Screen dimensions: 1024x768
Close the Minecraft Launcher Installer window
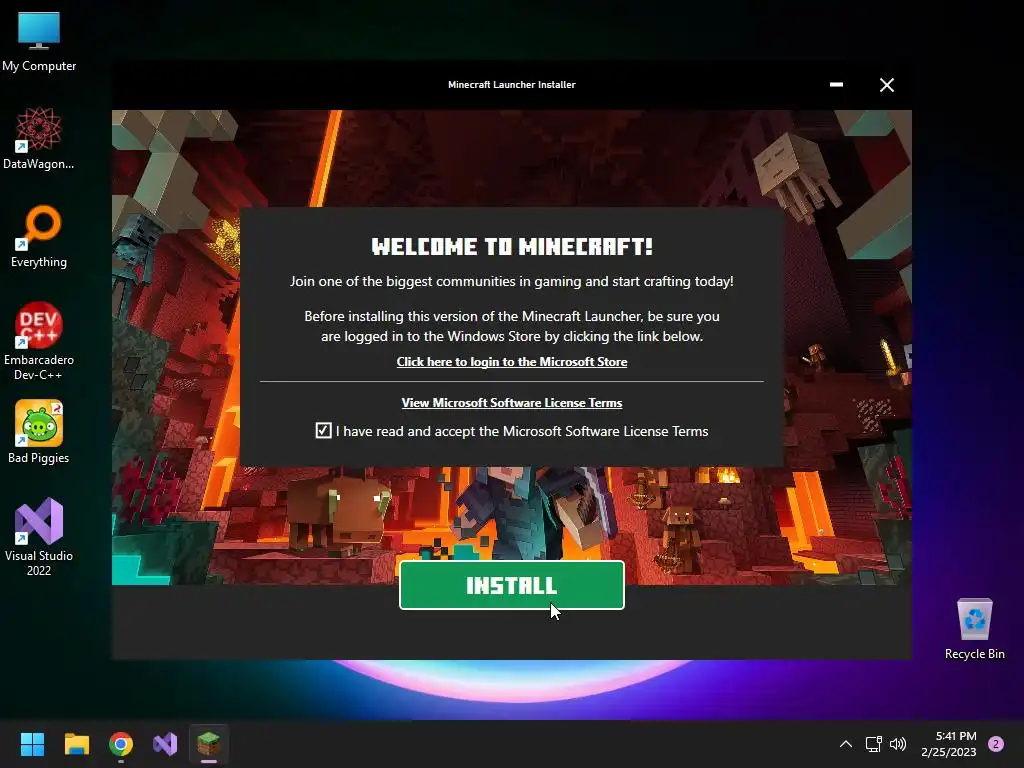tap(886, 85)
